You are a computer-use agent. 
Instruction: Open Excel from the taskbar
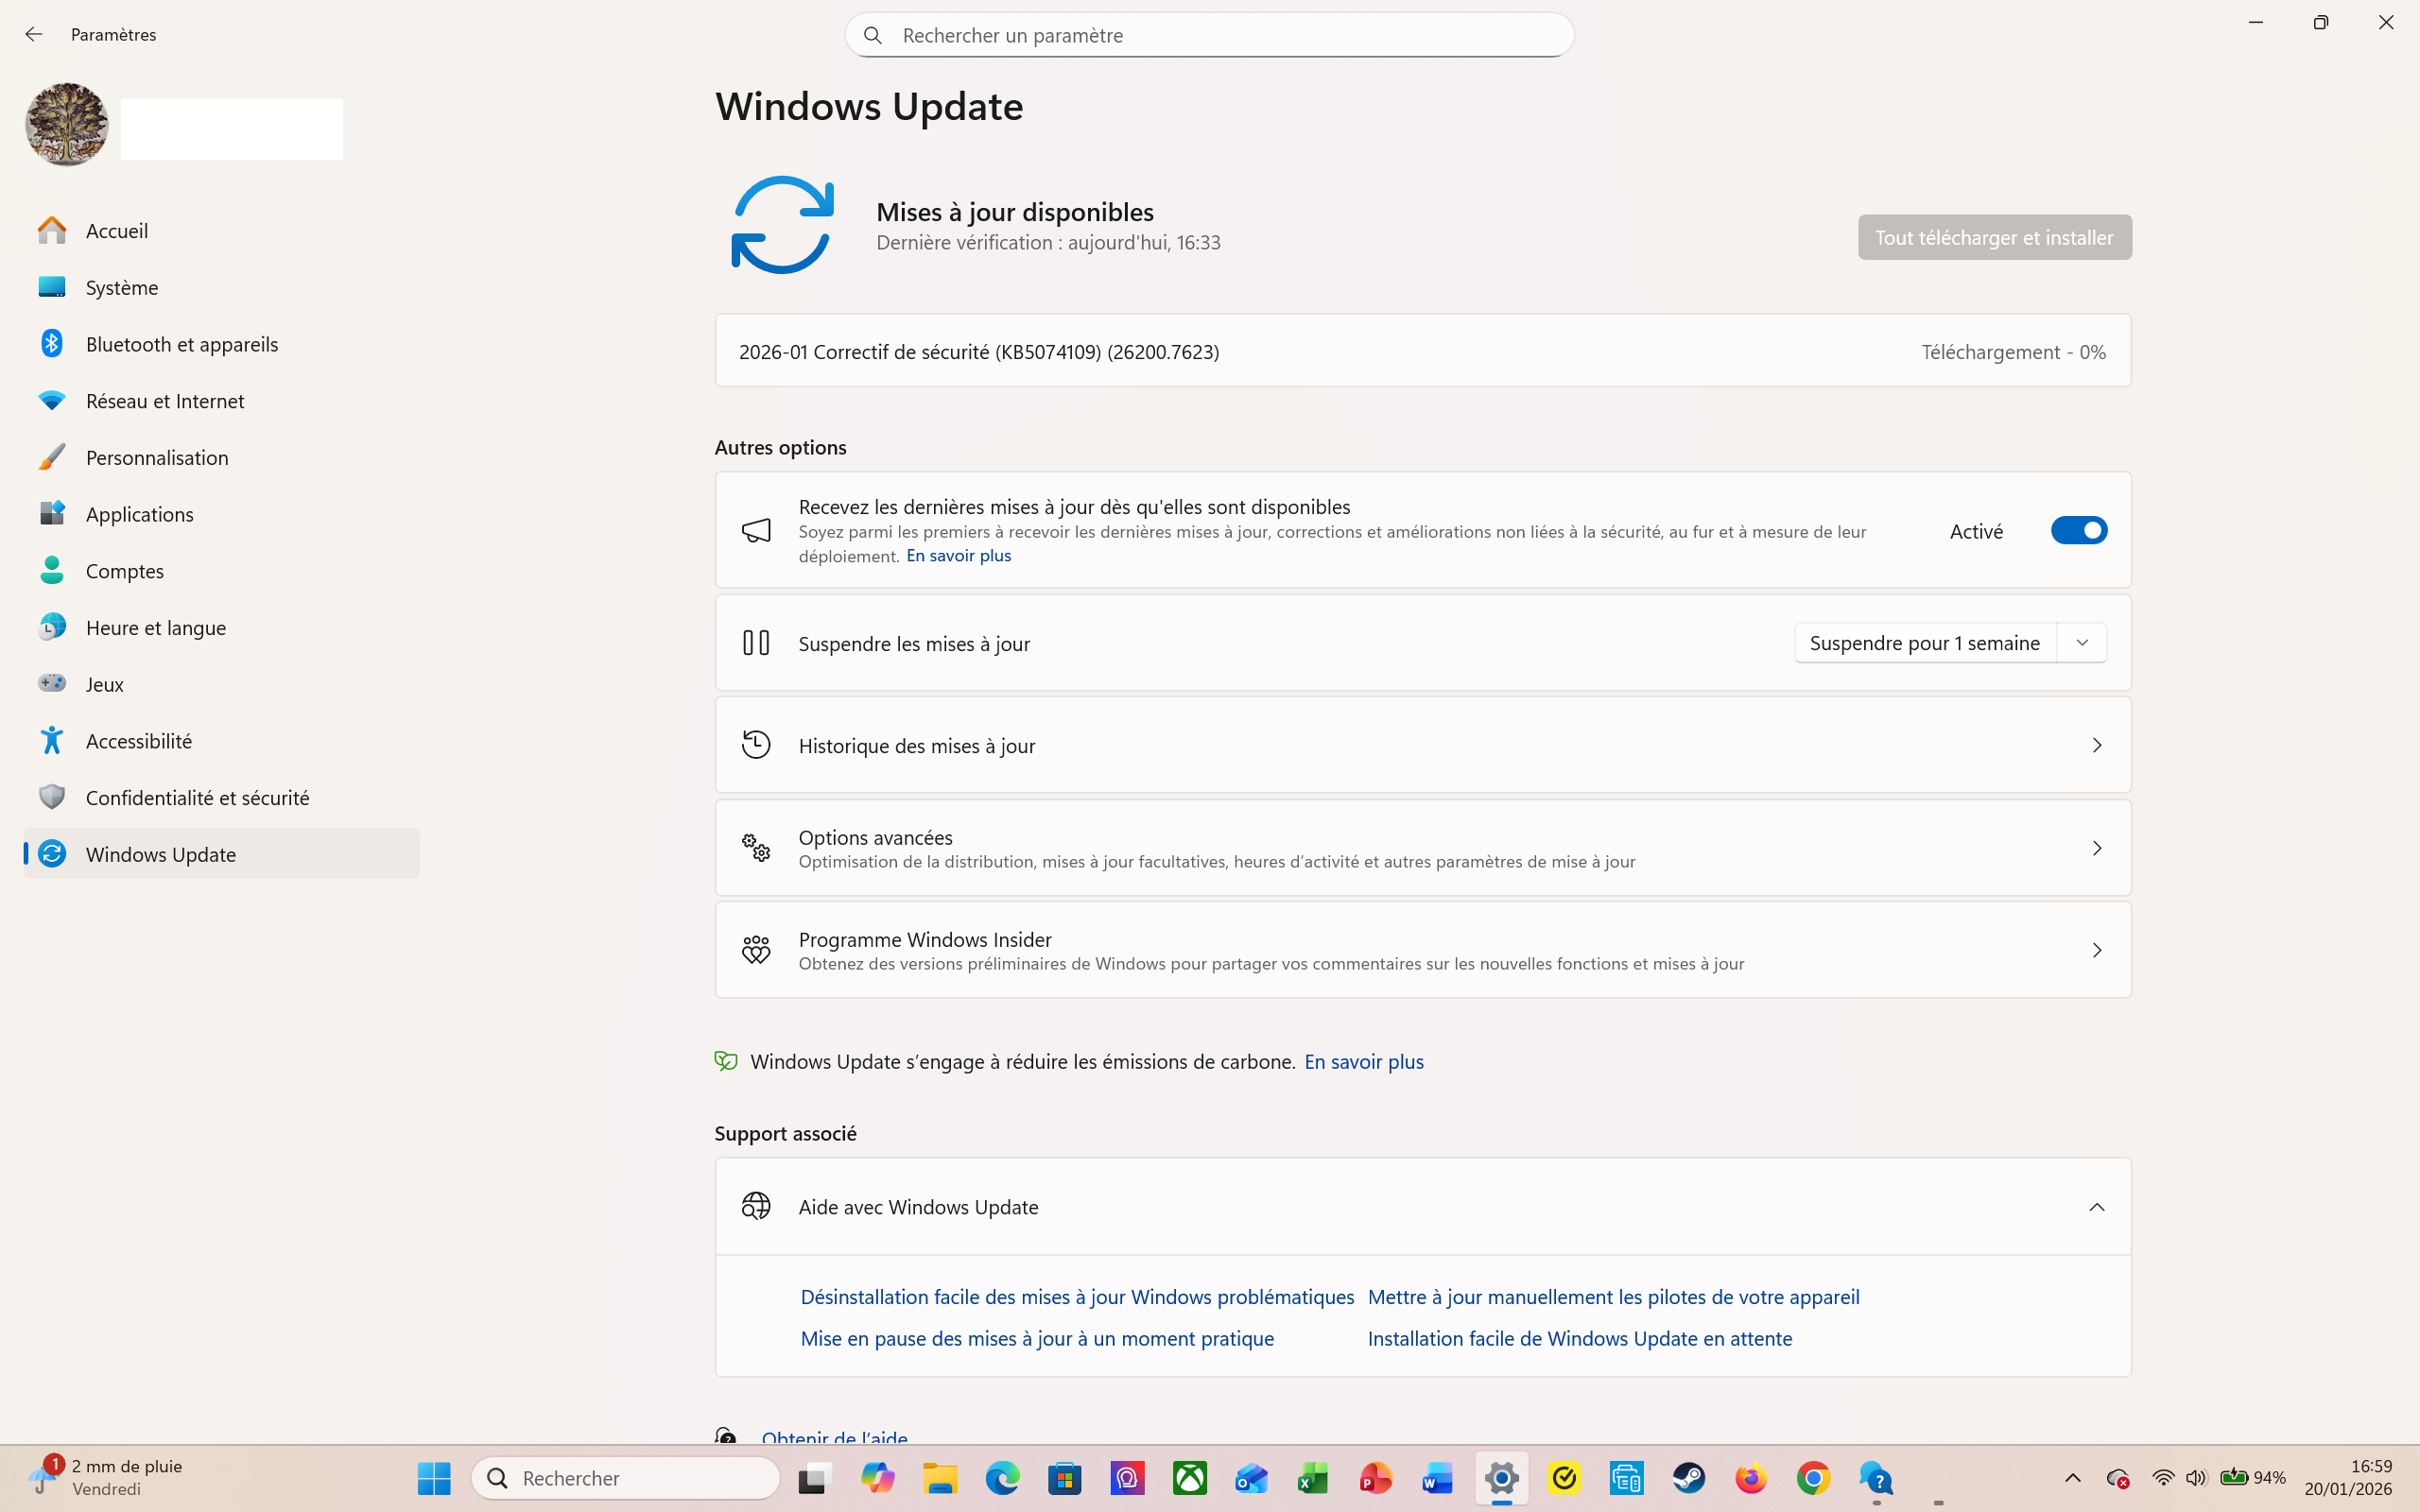pyautogui.click(x=1314, y=1478)
